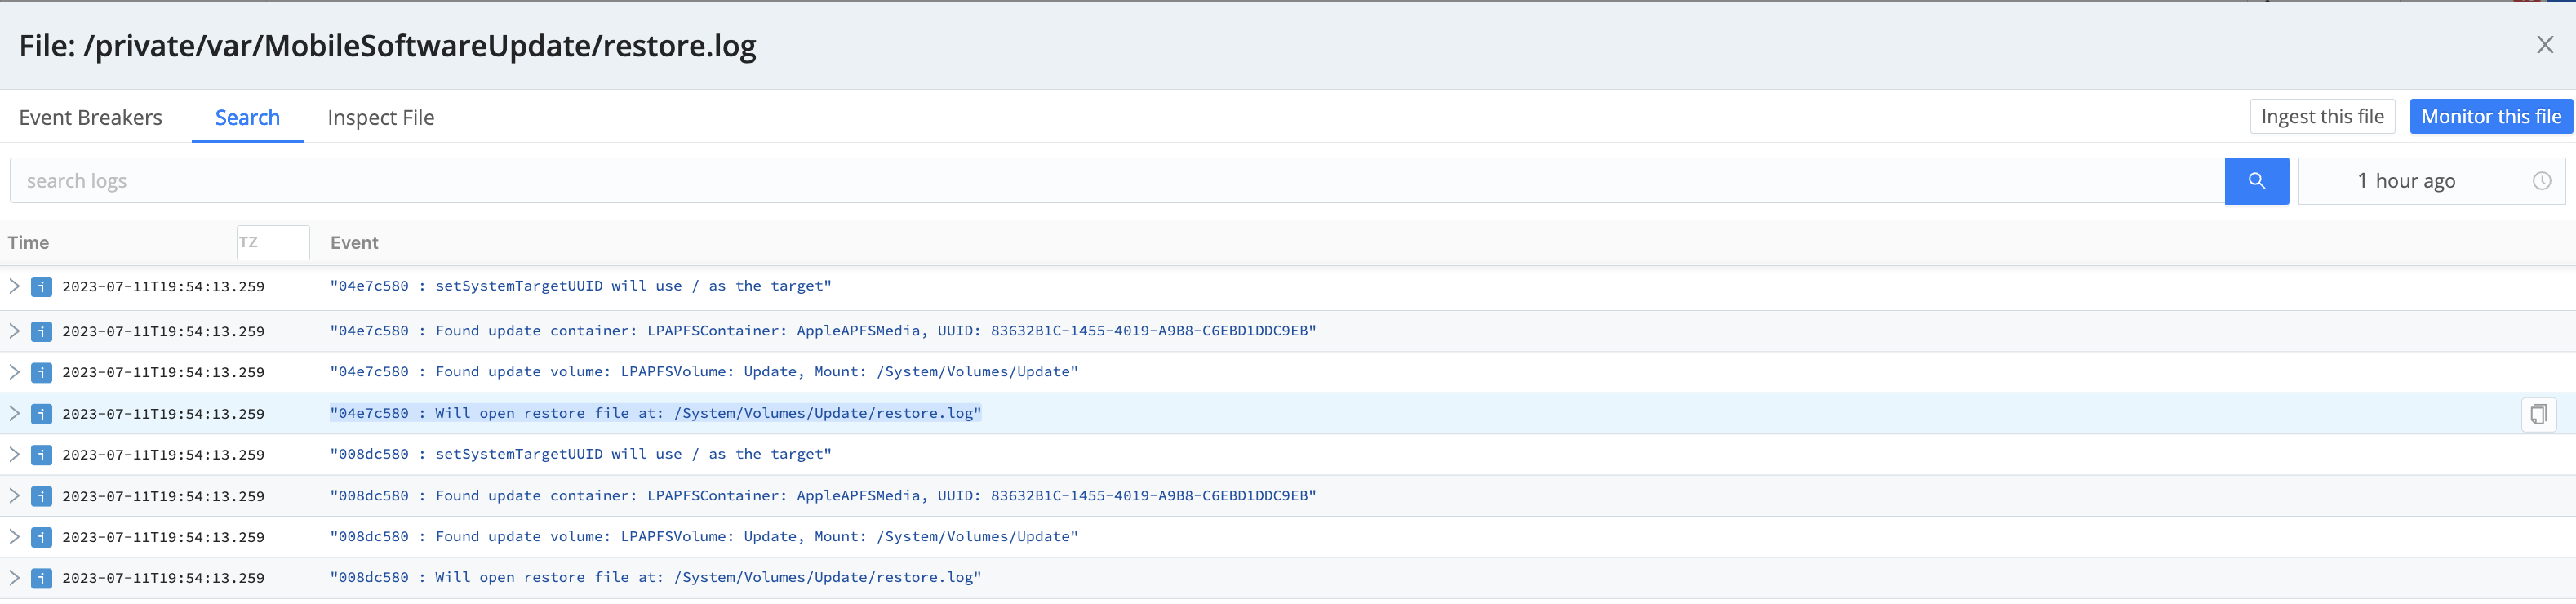Click info icon on first setSystemTargetUUID event

[41, 287]
